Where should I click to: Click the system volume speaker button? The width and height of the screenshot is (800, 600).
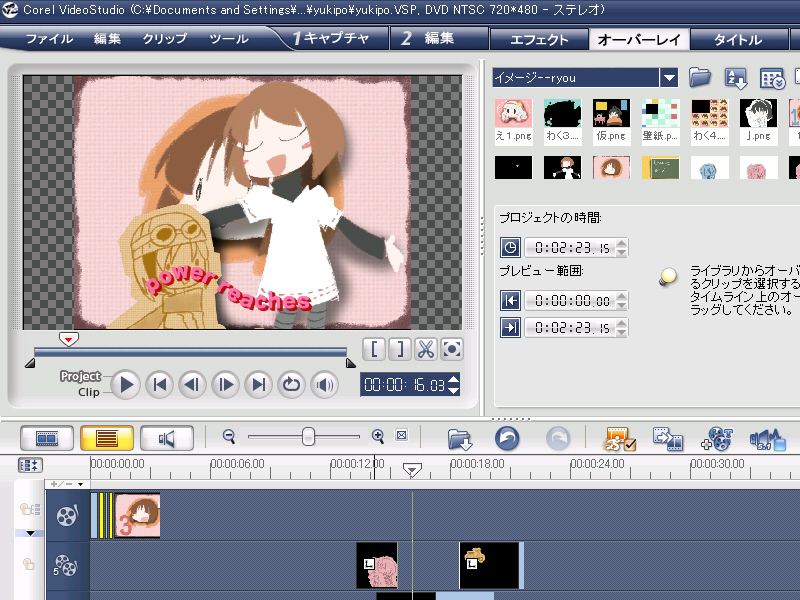point(324,385)
